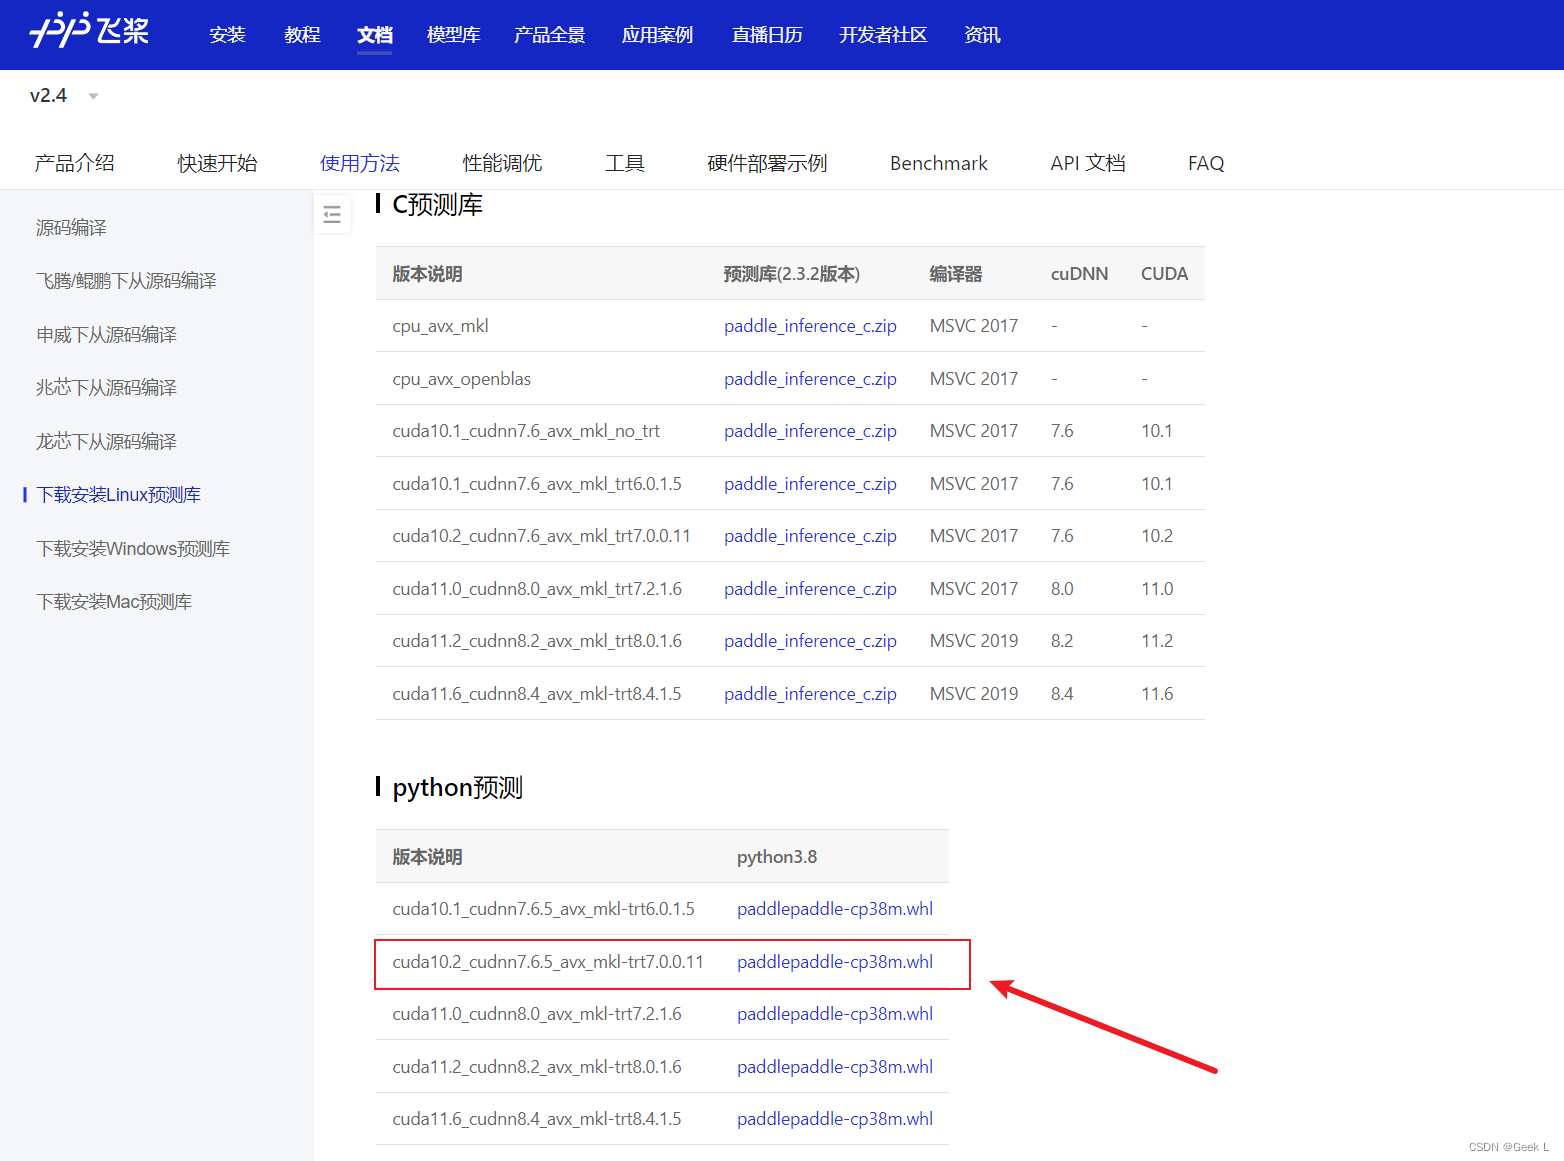Open the 应用案例 navigation item
Screen dimensions: 1564x1161
tap(657, 35)
